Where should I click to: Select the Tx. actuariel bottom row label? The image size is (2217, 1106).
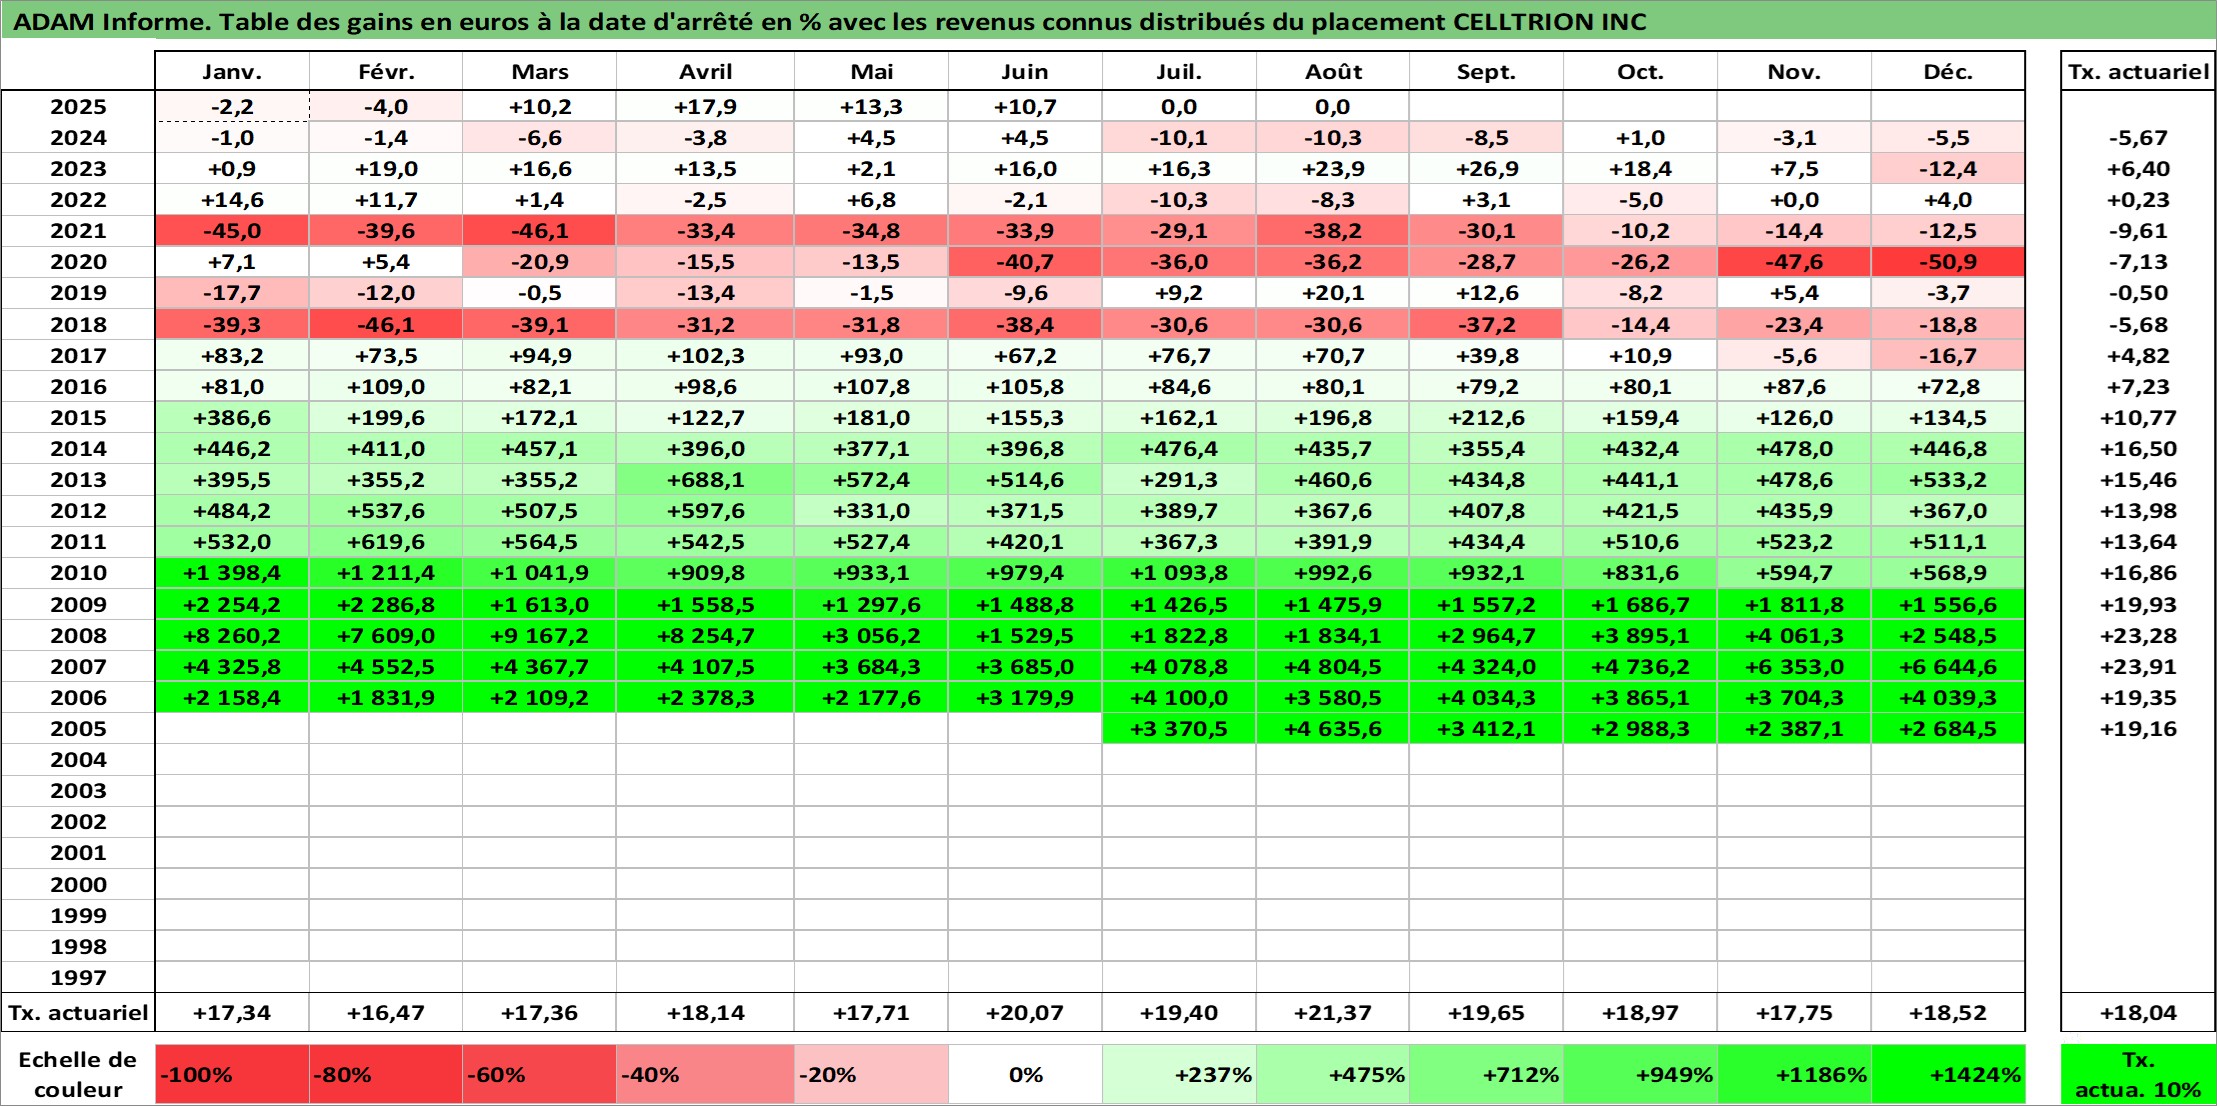78,1012
